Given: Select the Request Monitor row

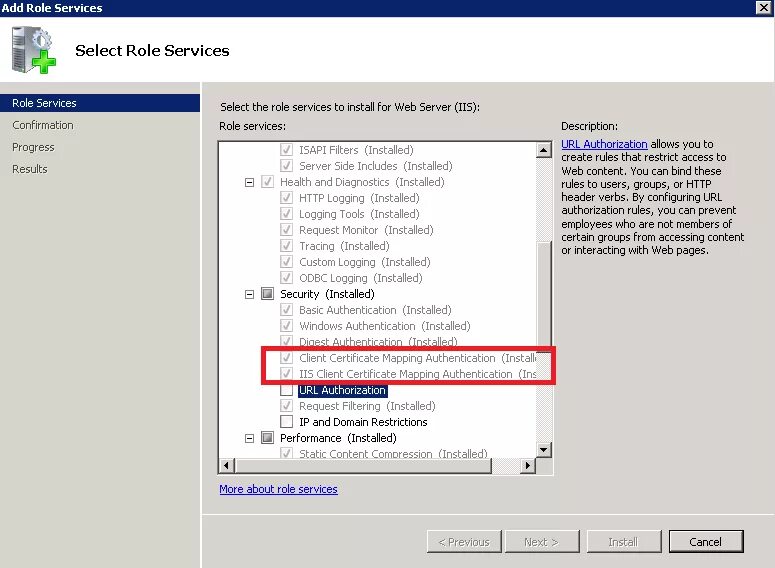Looking at the screenshot, I should (x=366, y=230).
